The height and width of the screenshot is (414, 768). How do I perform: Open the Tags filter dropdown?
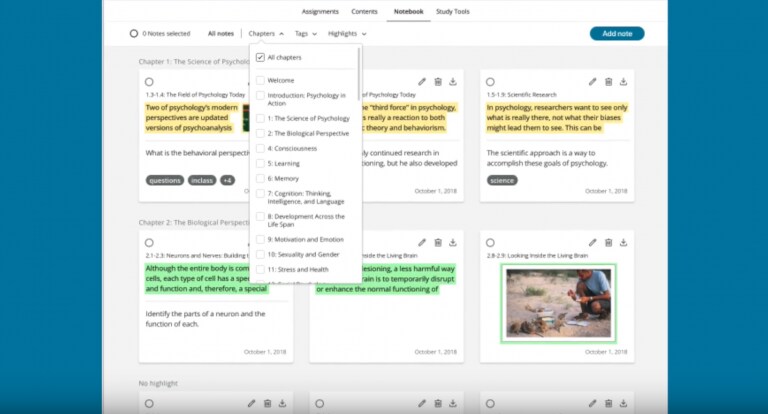point(305,33)
